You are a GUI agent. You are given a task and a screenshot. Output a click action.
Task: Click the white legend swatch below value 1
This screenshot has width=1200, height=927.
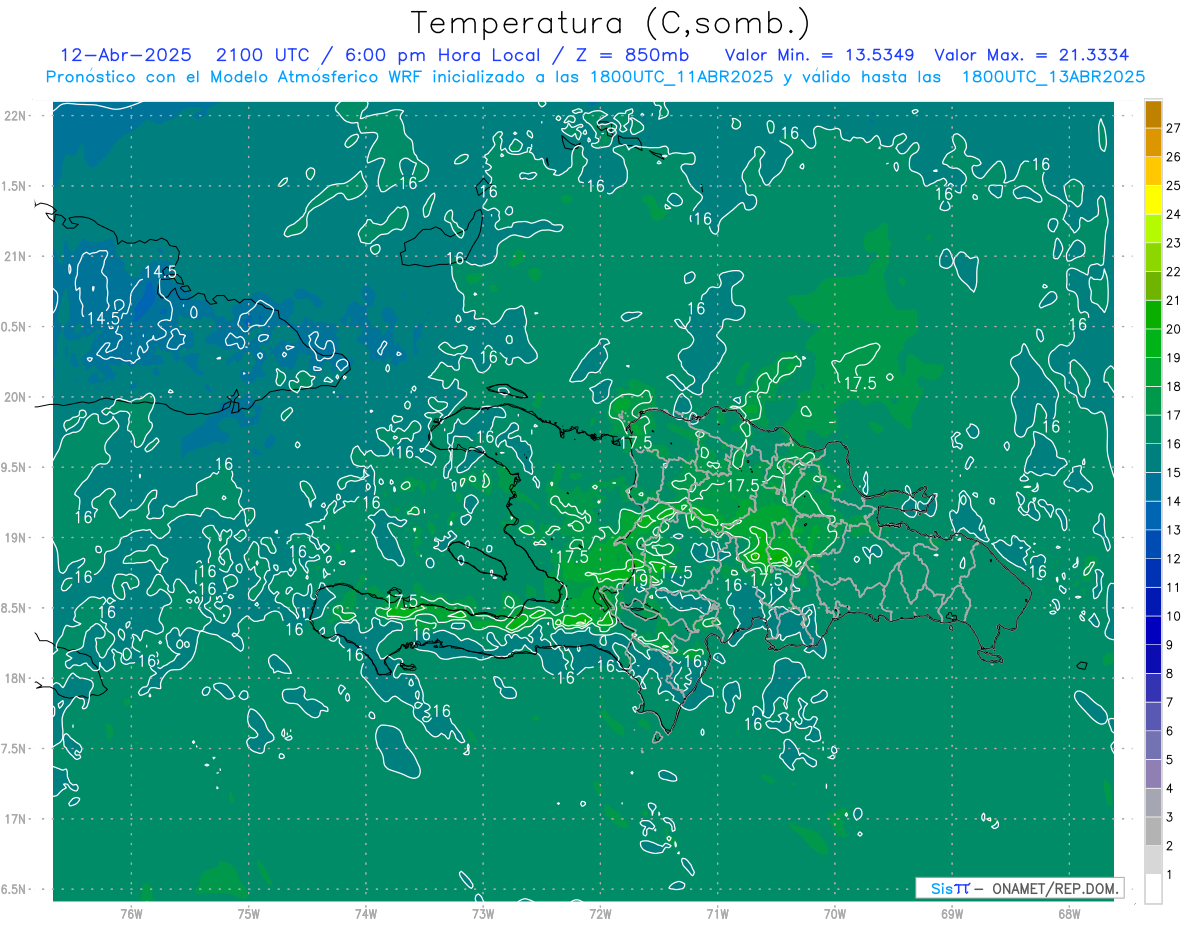pyautogui.click(x=1153, y=888)
